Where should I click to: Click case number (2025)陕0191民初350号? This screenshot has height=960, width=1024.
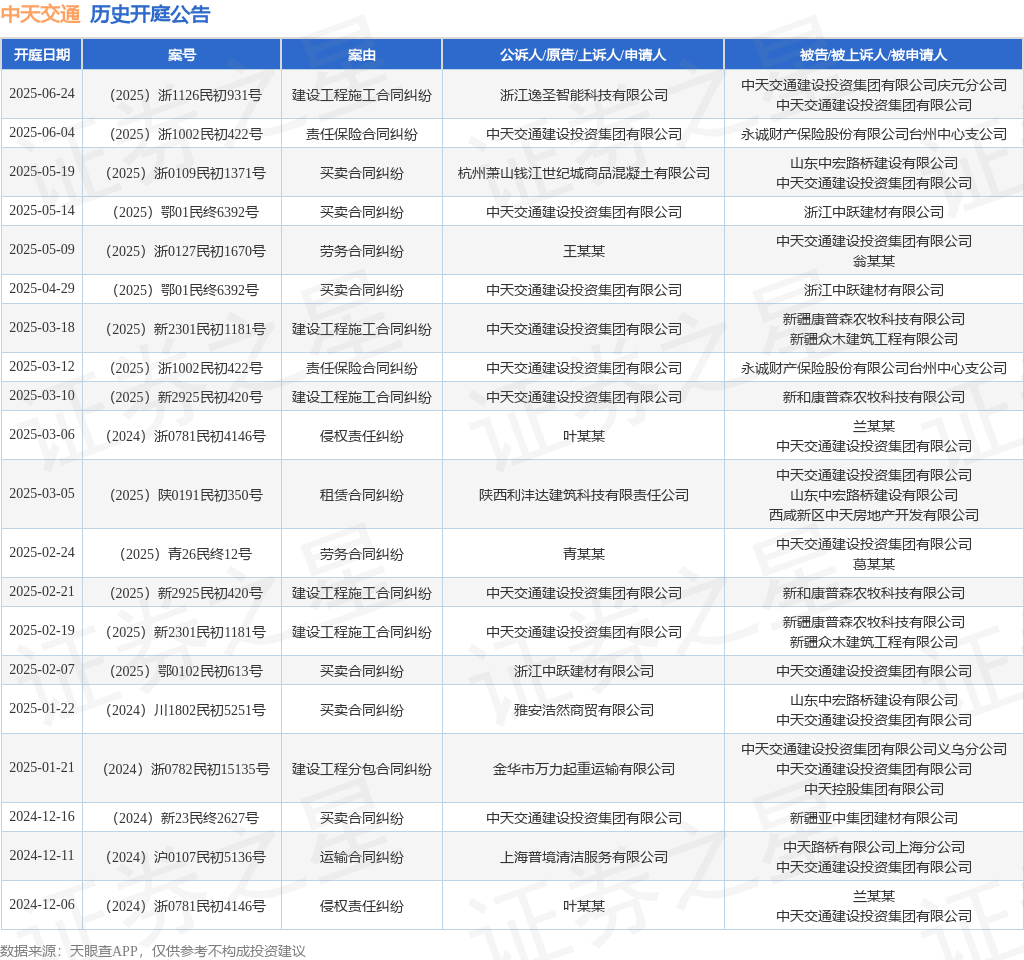pos(182,495)
